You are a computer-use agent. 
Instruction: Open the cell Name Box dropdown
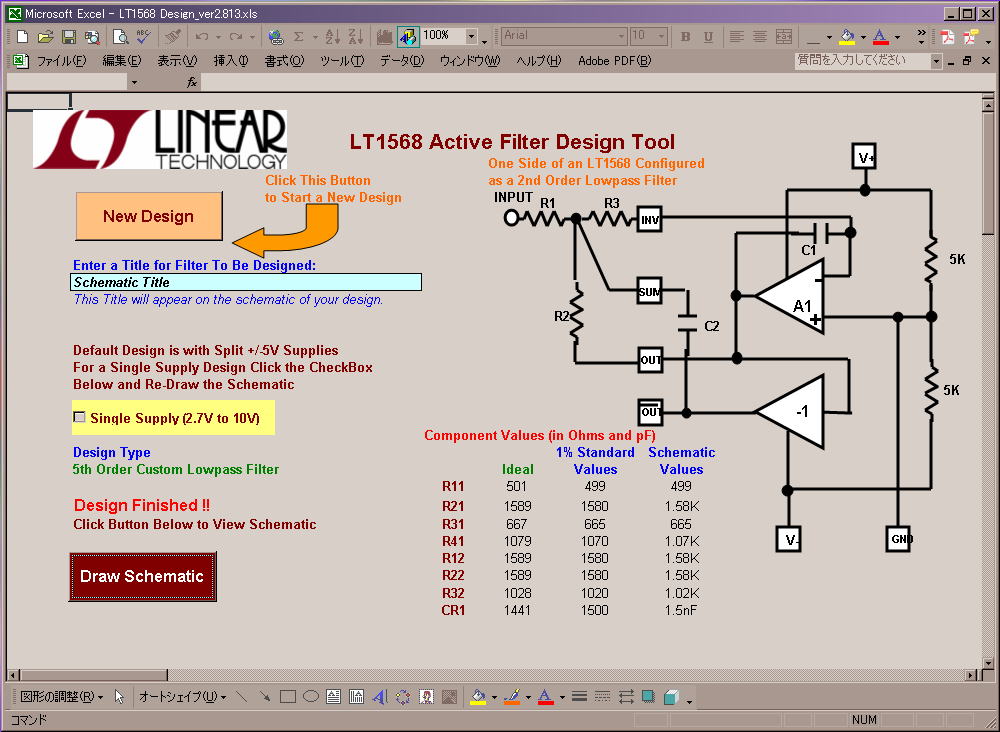pos(134,82)
